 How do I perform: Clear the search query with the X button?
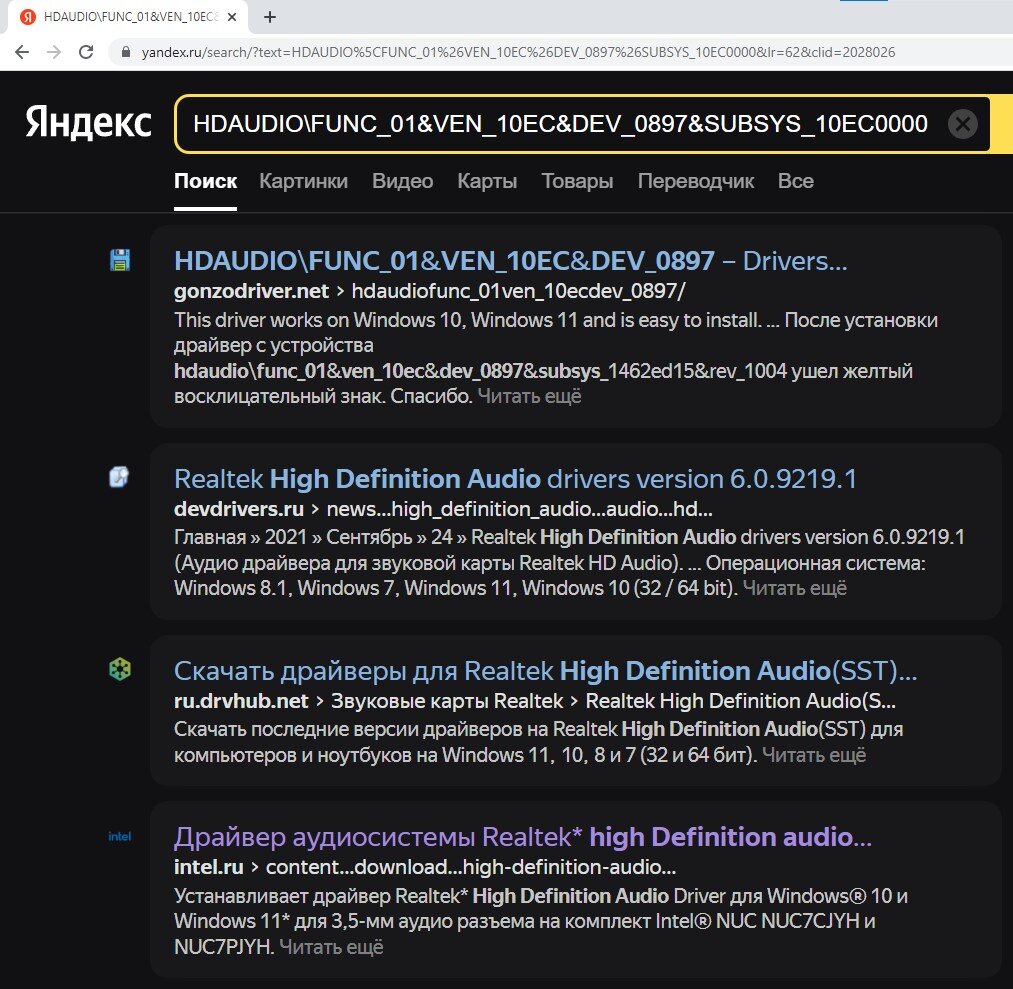point(963,123)
